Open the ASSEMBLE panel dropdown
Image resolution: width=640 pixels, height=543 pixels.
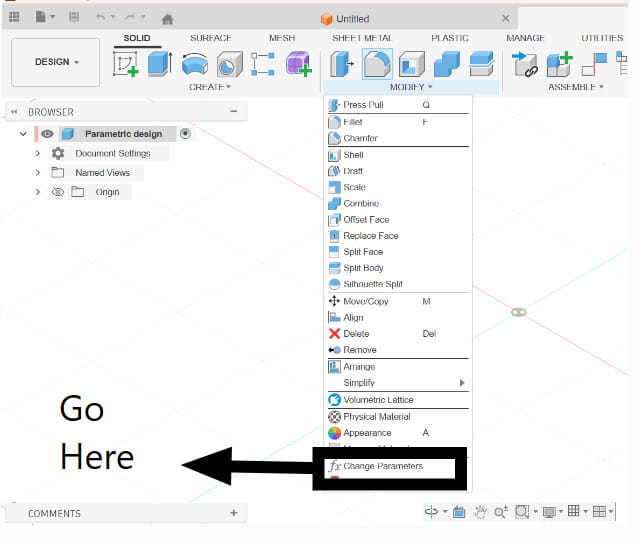click(576, 87)
